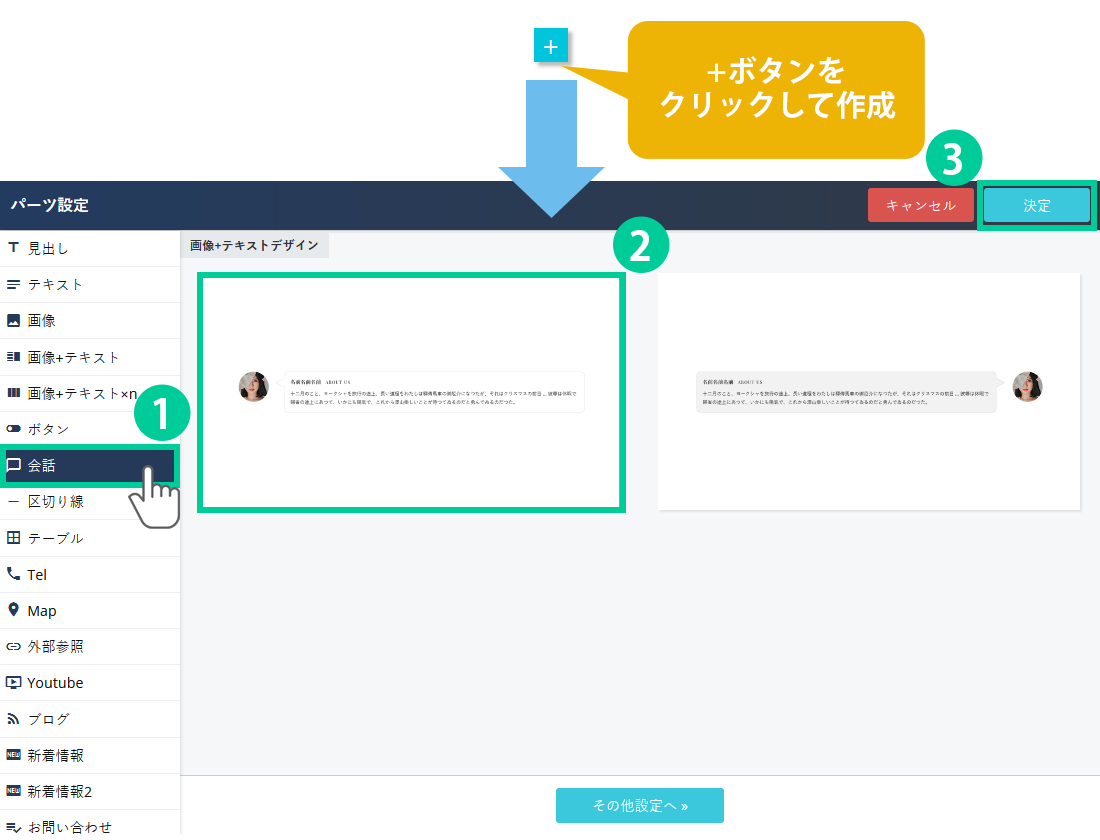
Task: Pick the Tel phone icon
Action: [14, 574]
